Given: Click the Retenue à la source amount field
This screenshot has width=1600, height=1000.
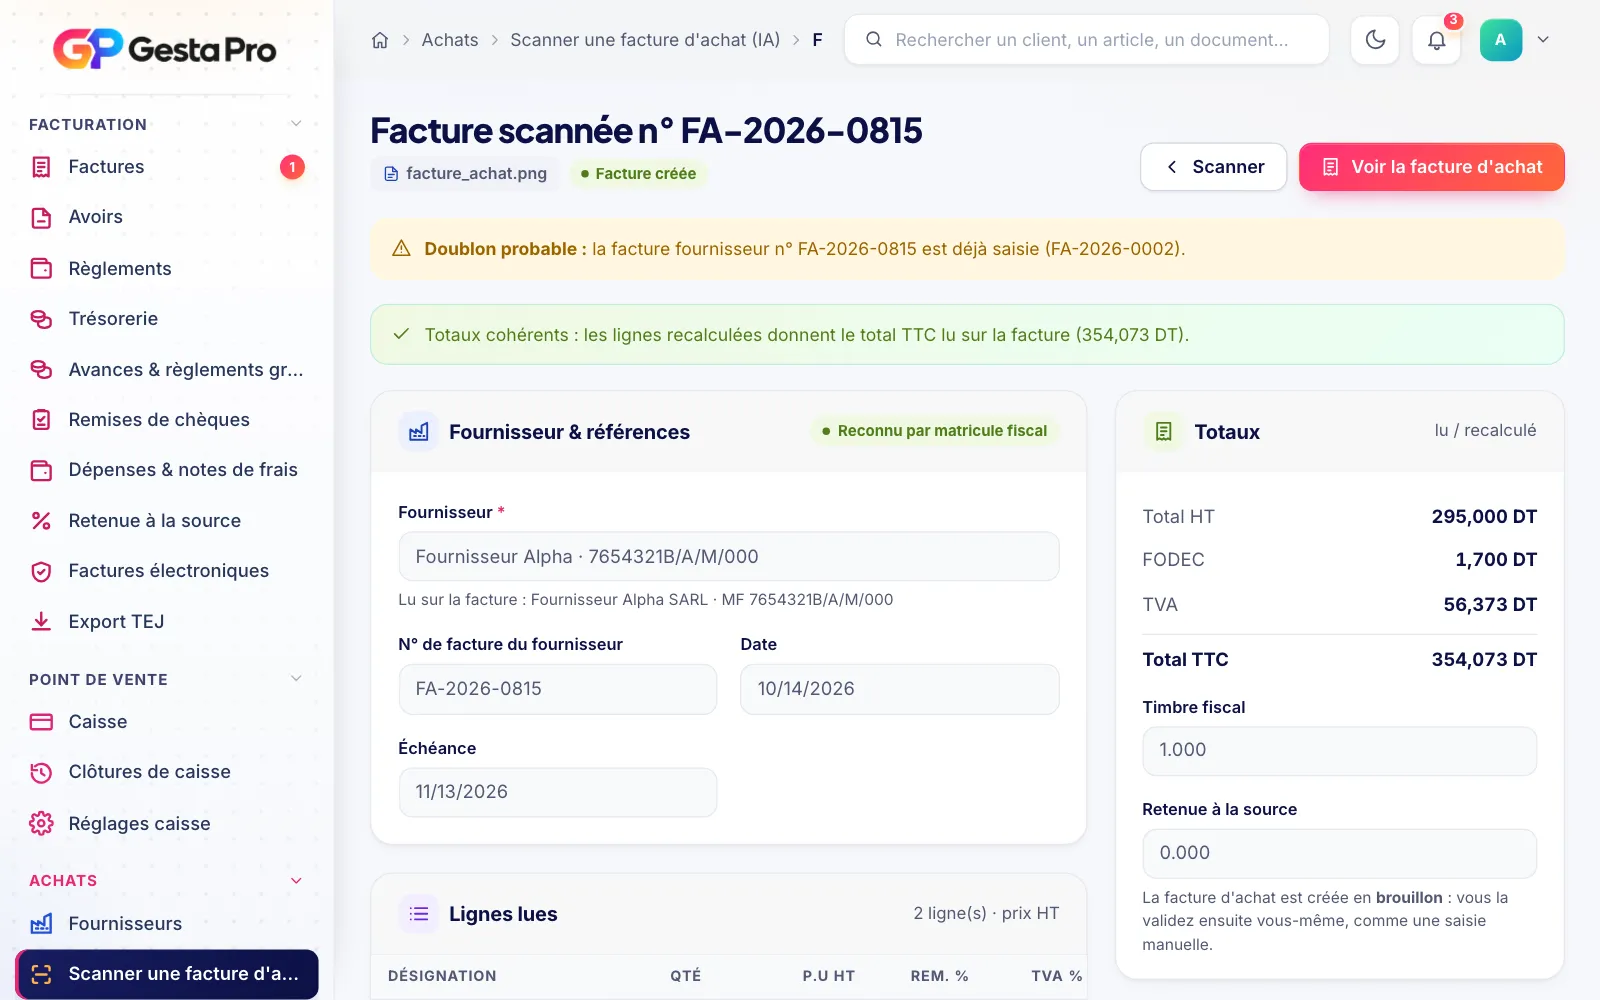Looking at the screenshot, I should (1340, 853).
